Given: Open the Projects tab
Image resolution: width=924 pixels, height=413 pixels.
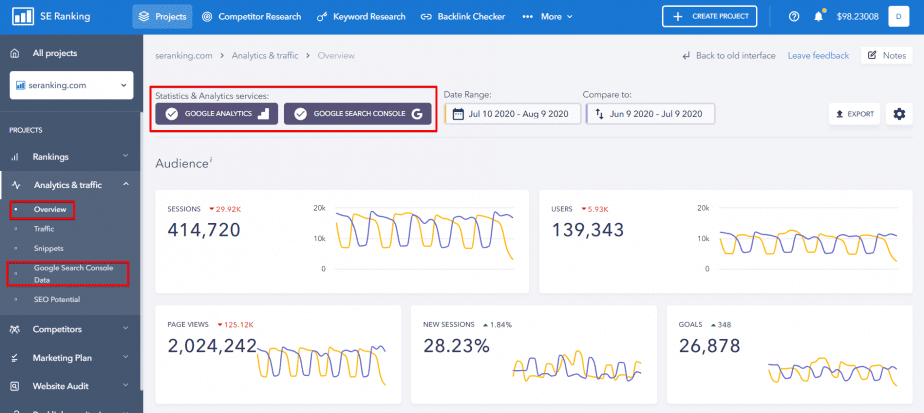Looking at the screenshot, I should point(162,16).
